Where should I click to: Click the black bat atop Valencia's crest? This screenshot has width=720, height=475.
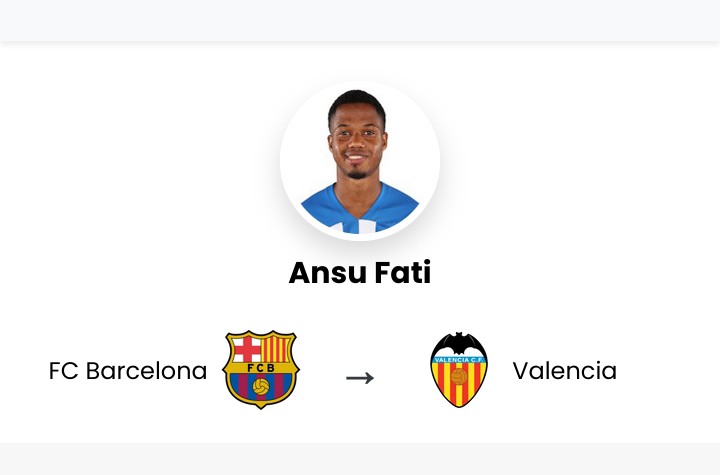(459, 344)
